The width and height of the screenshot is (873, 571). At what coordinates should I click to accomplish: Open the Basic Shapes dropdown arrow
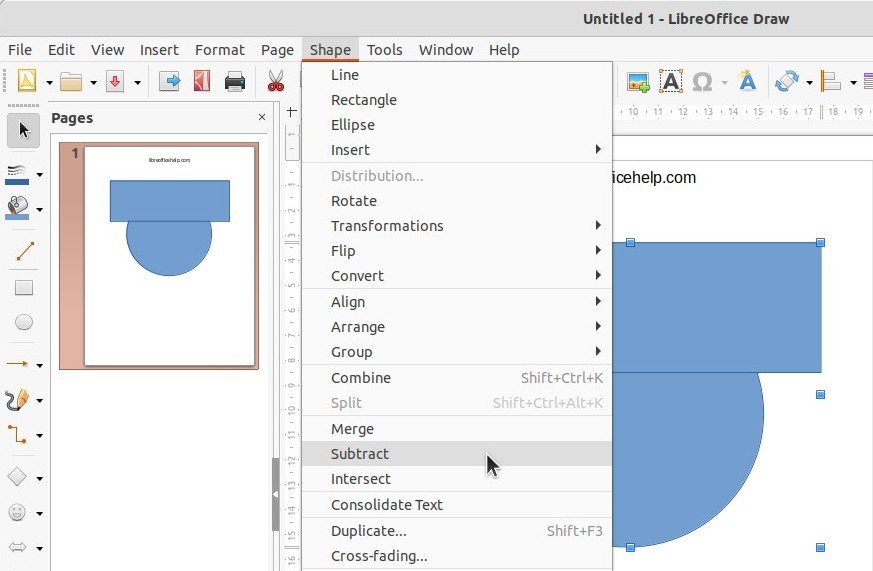tap(40, 478)
